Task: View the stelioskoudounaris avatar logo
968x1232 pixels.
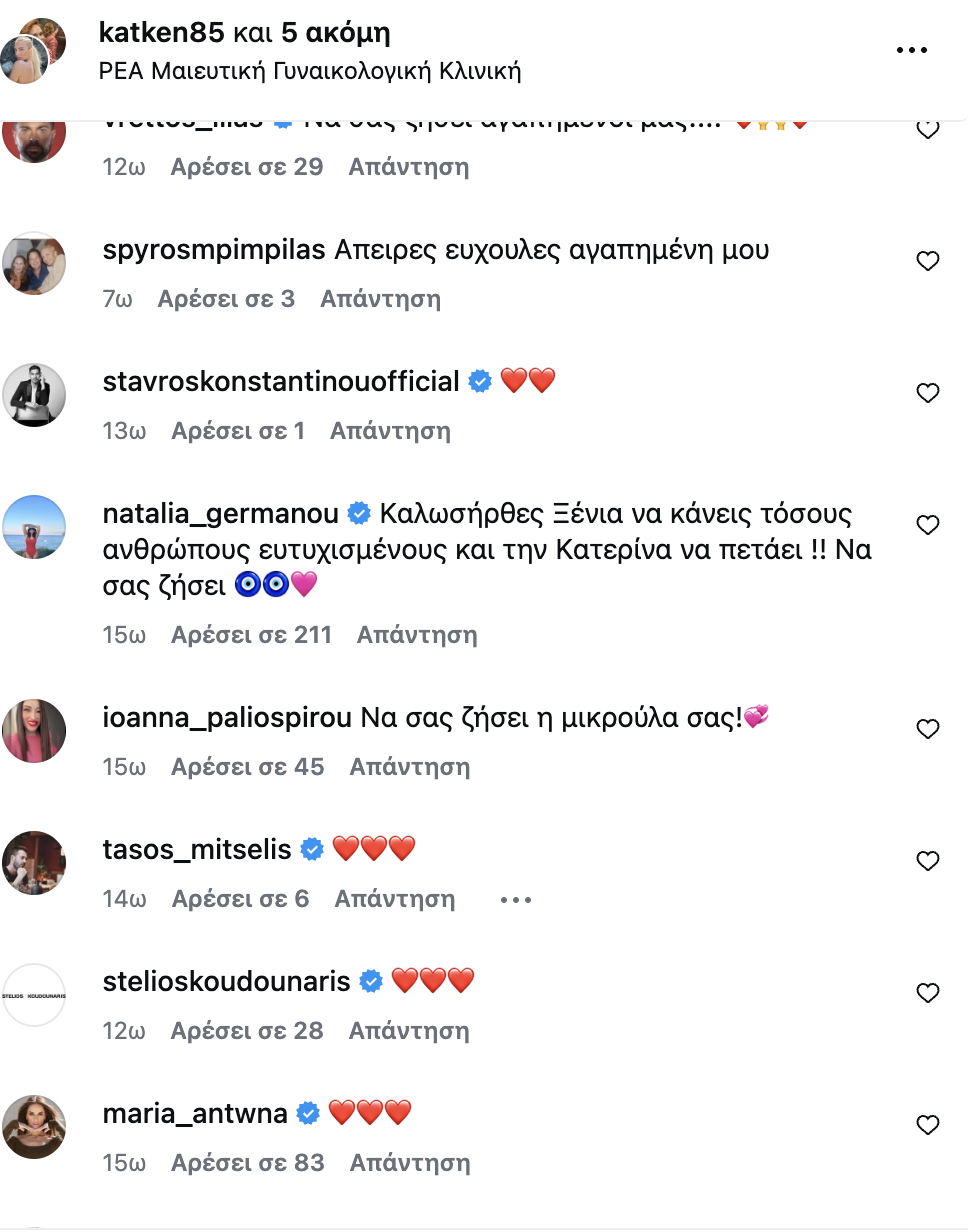Action: (34, 994)
